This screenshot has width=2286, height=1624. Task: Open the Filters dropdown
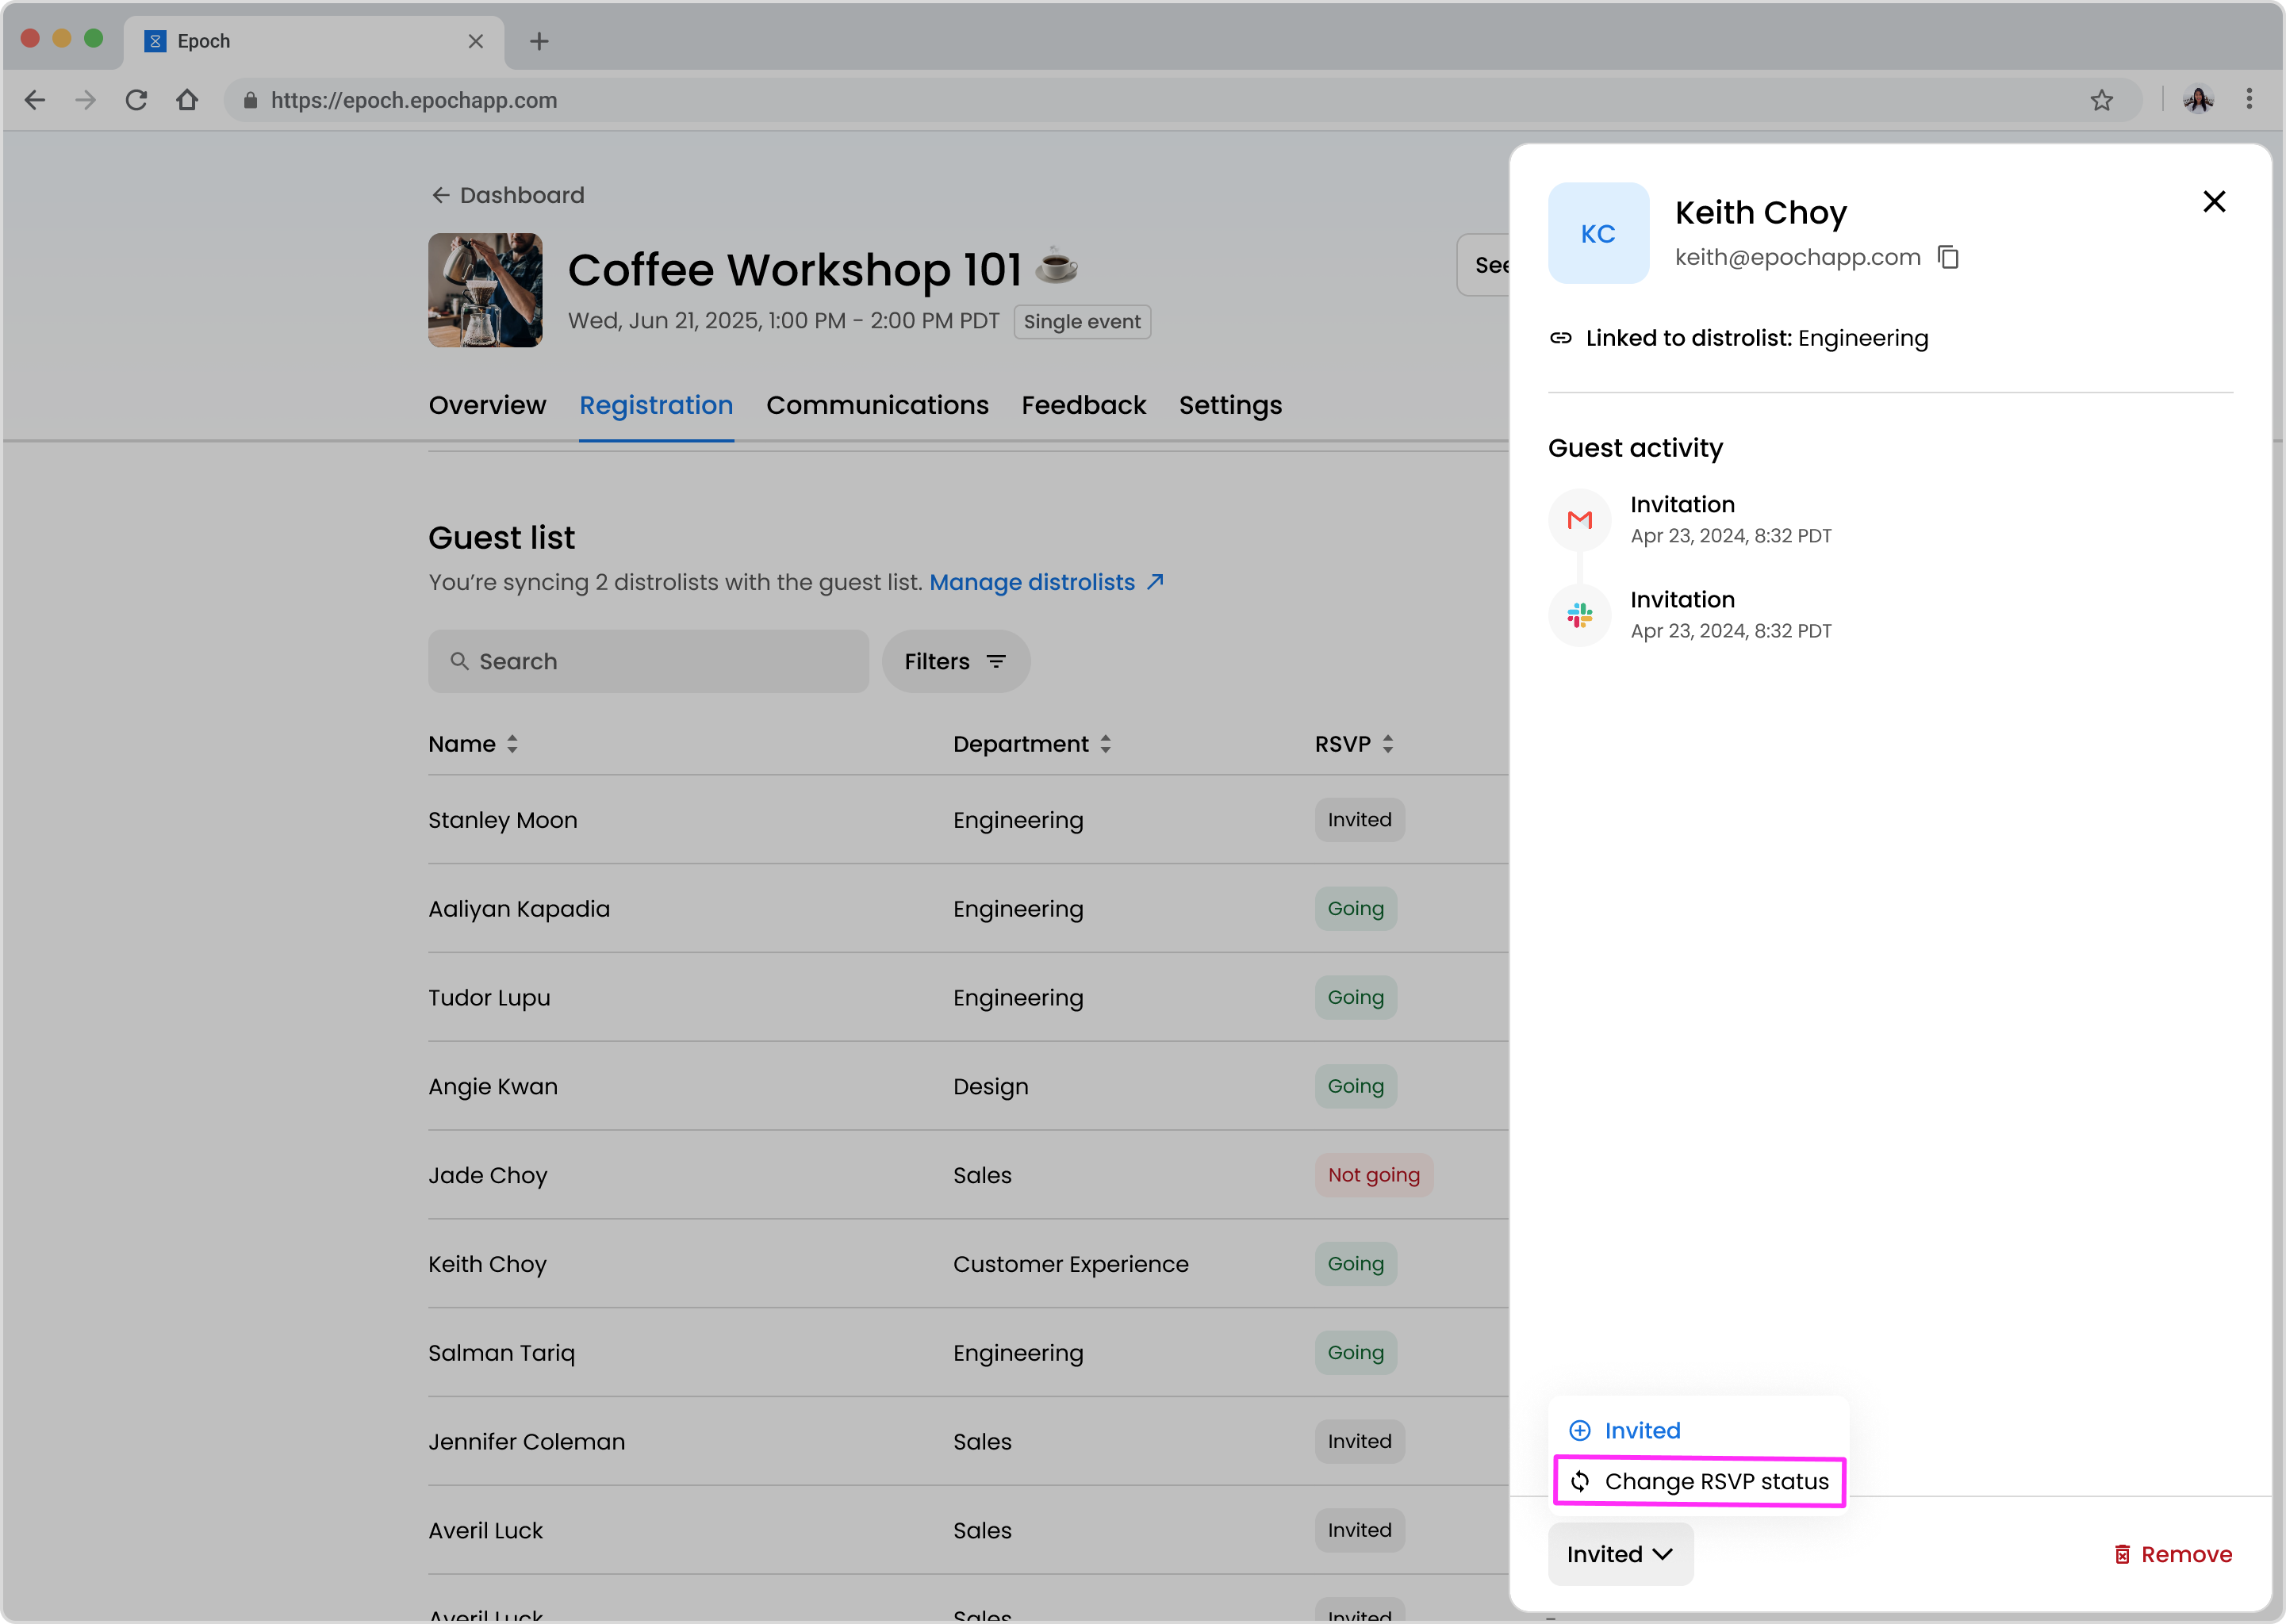point(955,661)
